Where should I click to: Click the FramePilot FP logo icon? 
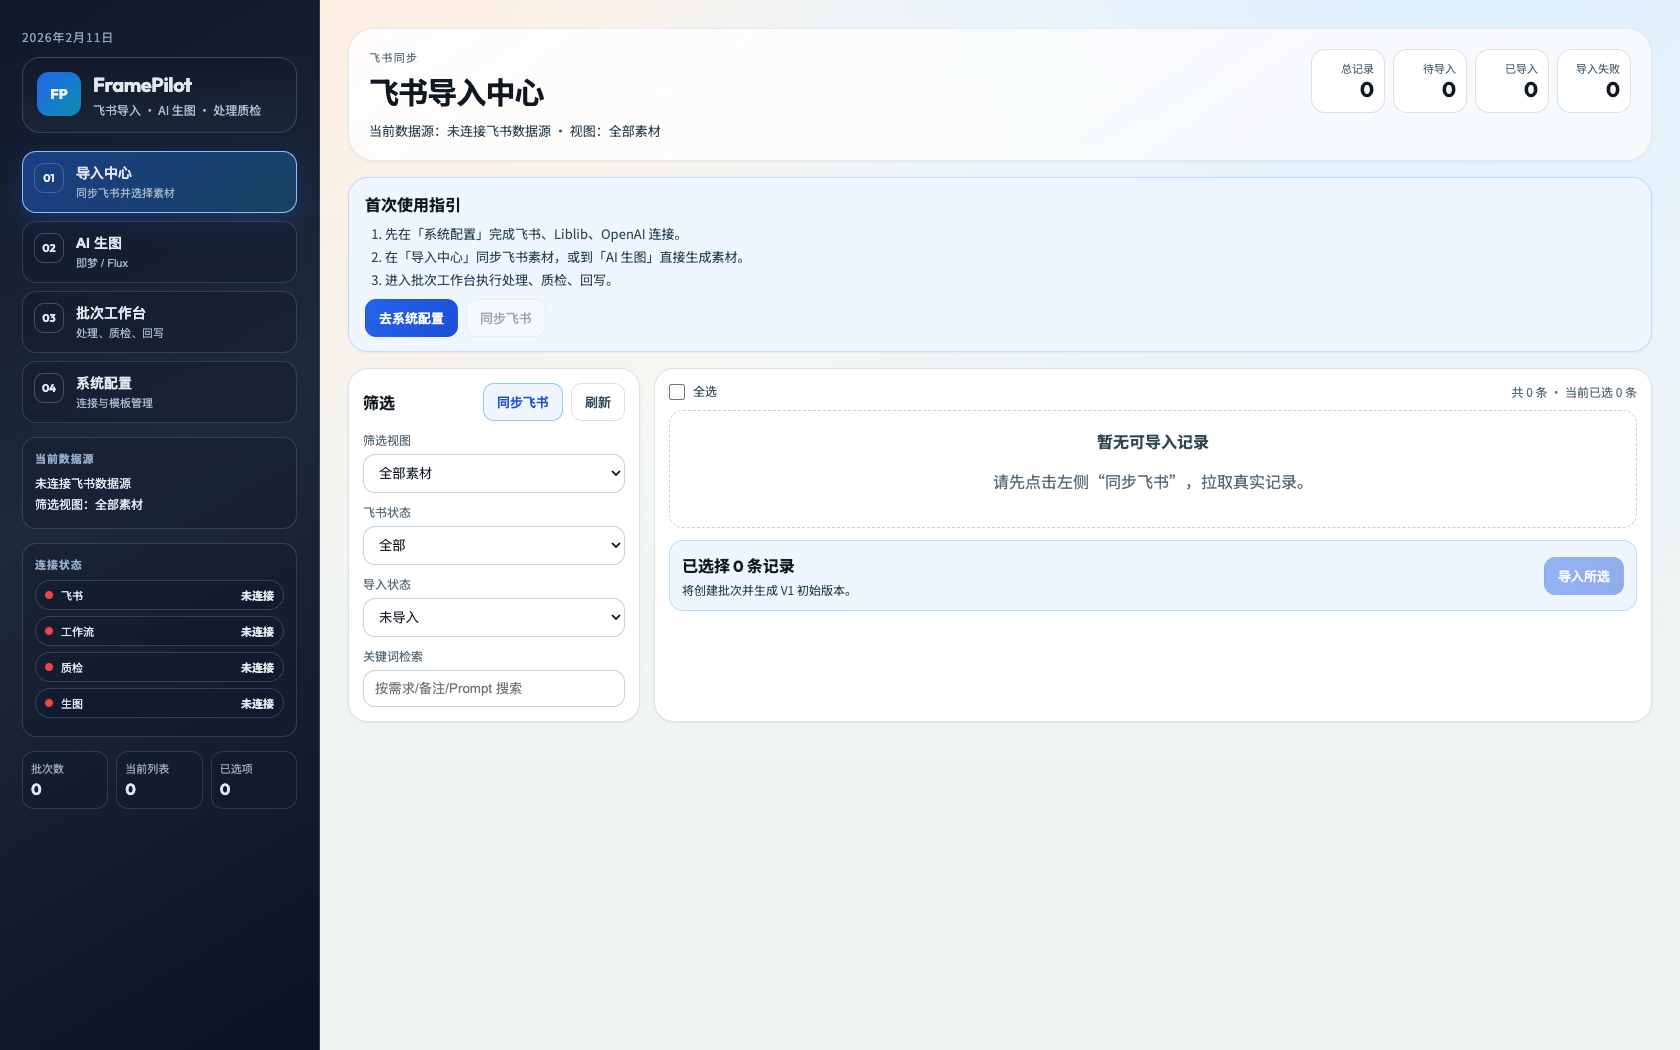pyautogui.click(x=58, y=94)
